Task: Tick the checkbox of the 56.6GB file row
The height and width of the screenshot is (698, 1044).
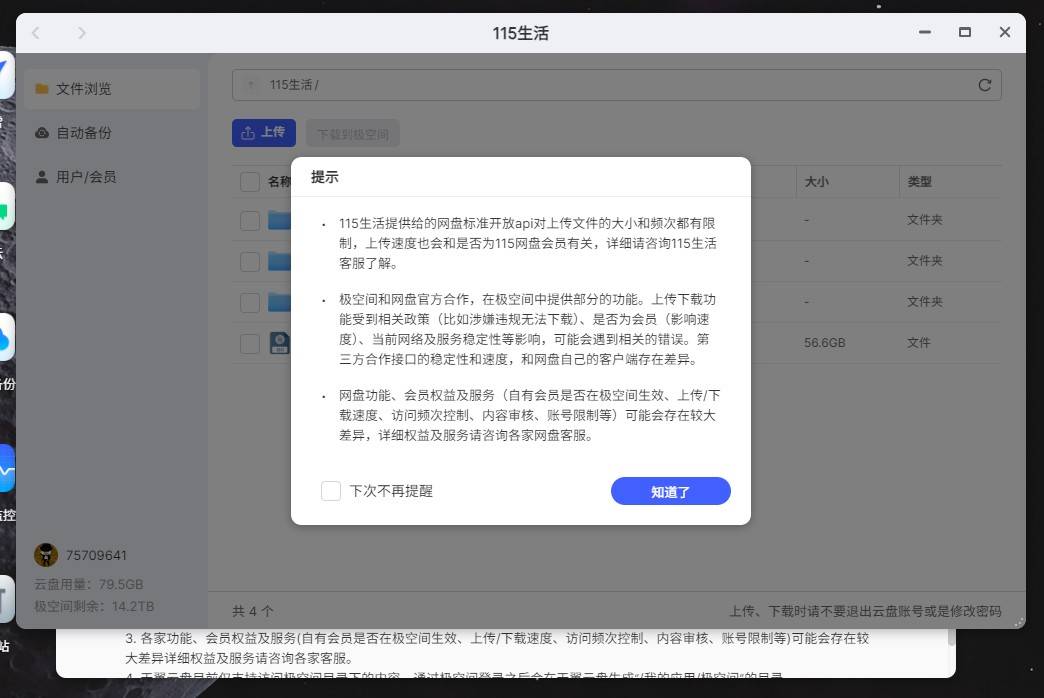Action: point(250,344)
